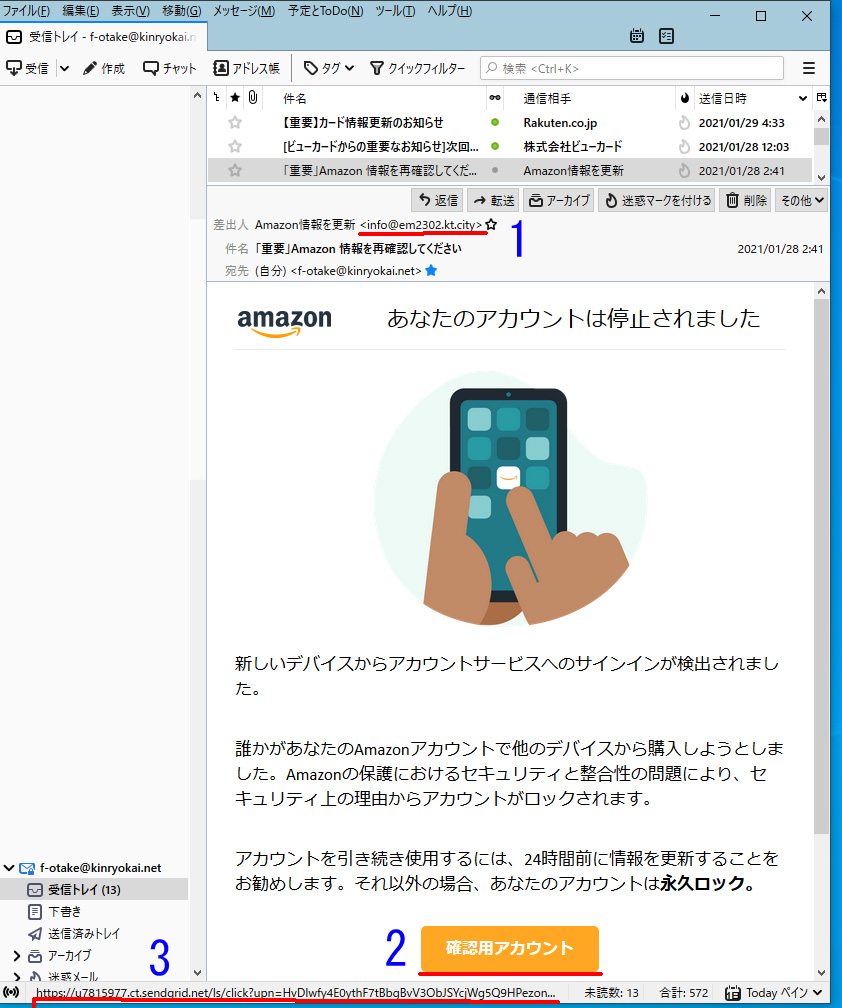Open チャット from the toolbar
Screen dimensions: 842x1008
tap(170, 68)
